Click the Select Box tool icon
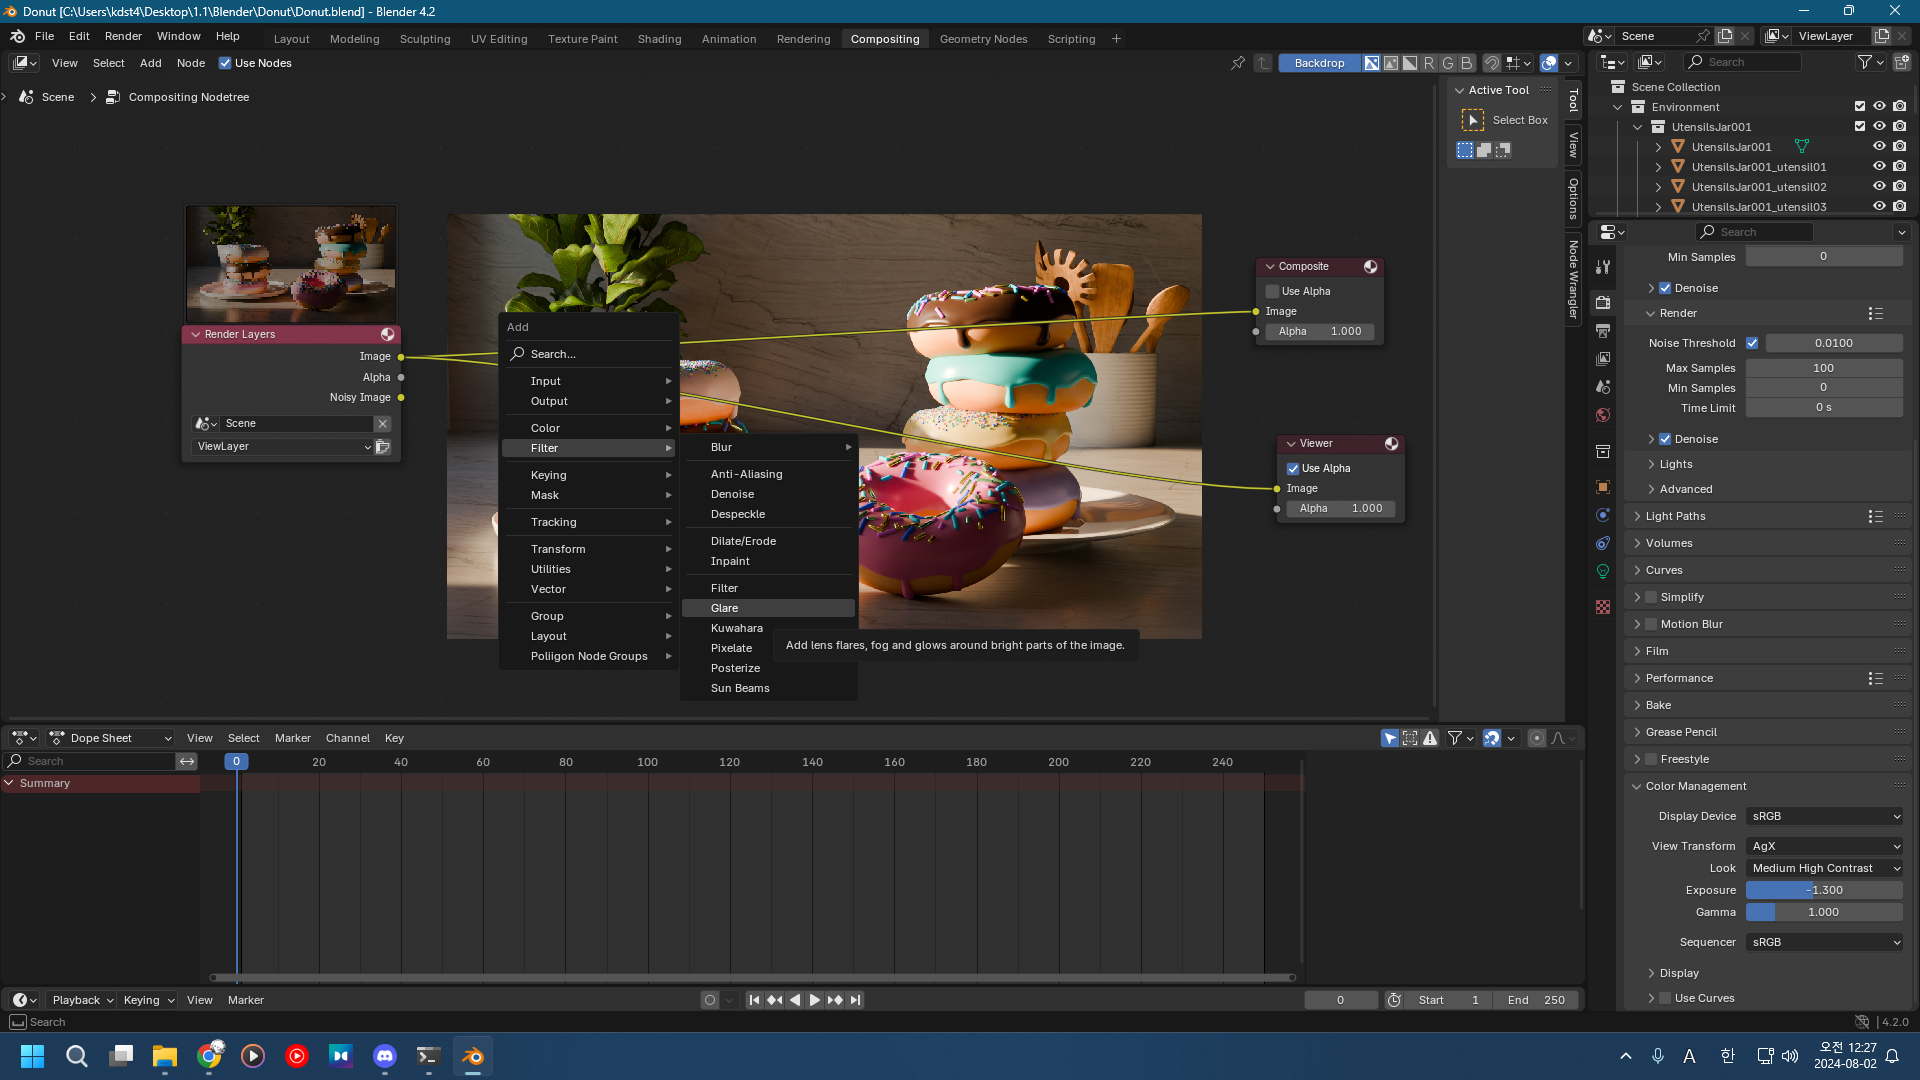Image resolution: width=1920 pixels, height=1080 pixels. pos(1472,120)
